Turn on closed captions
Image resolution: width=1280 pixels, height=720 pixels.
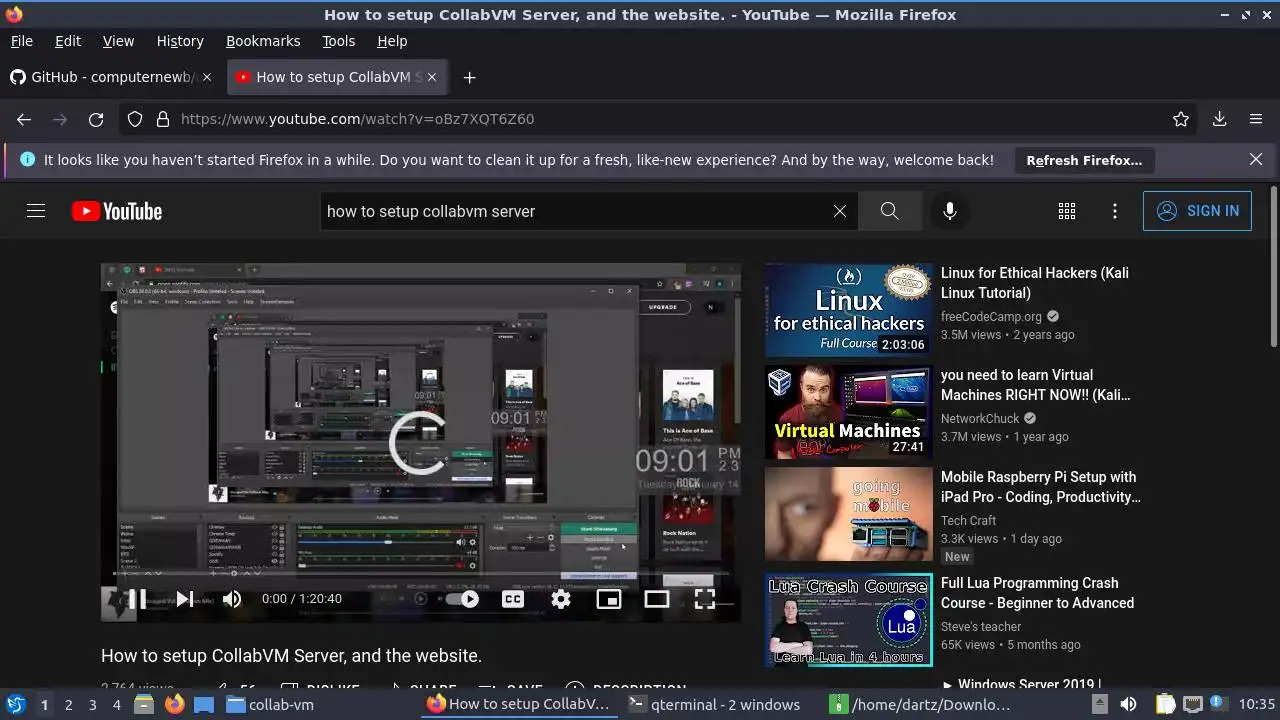pos(513,599)
